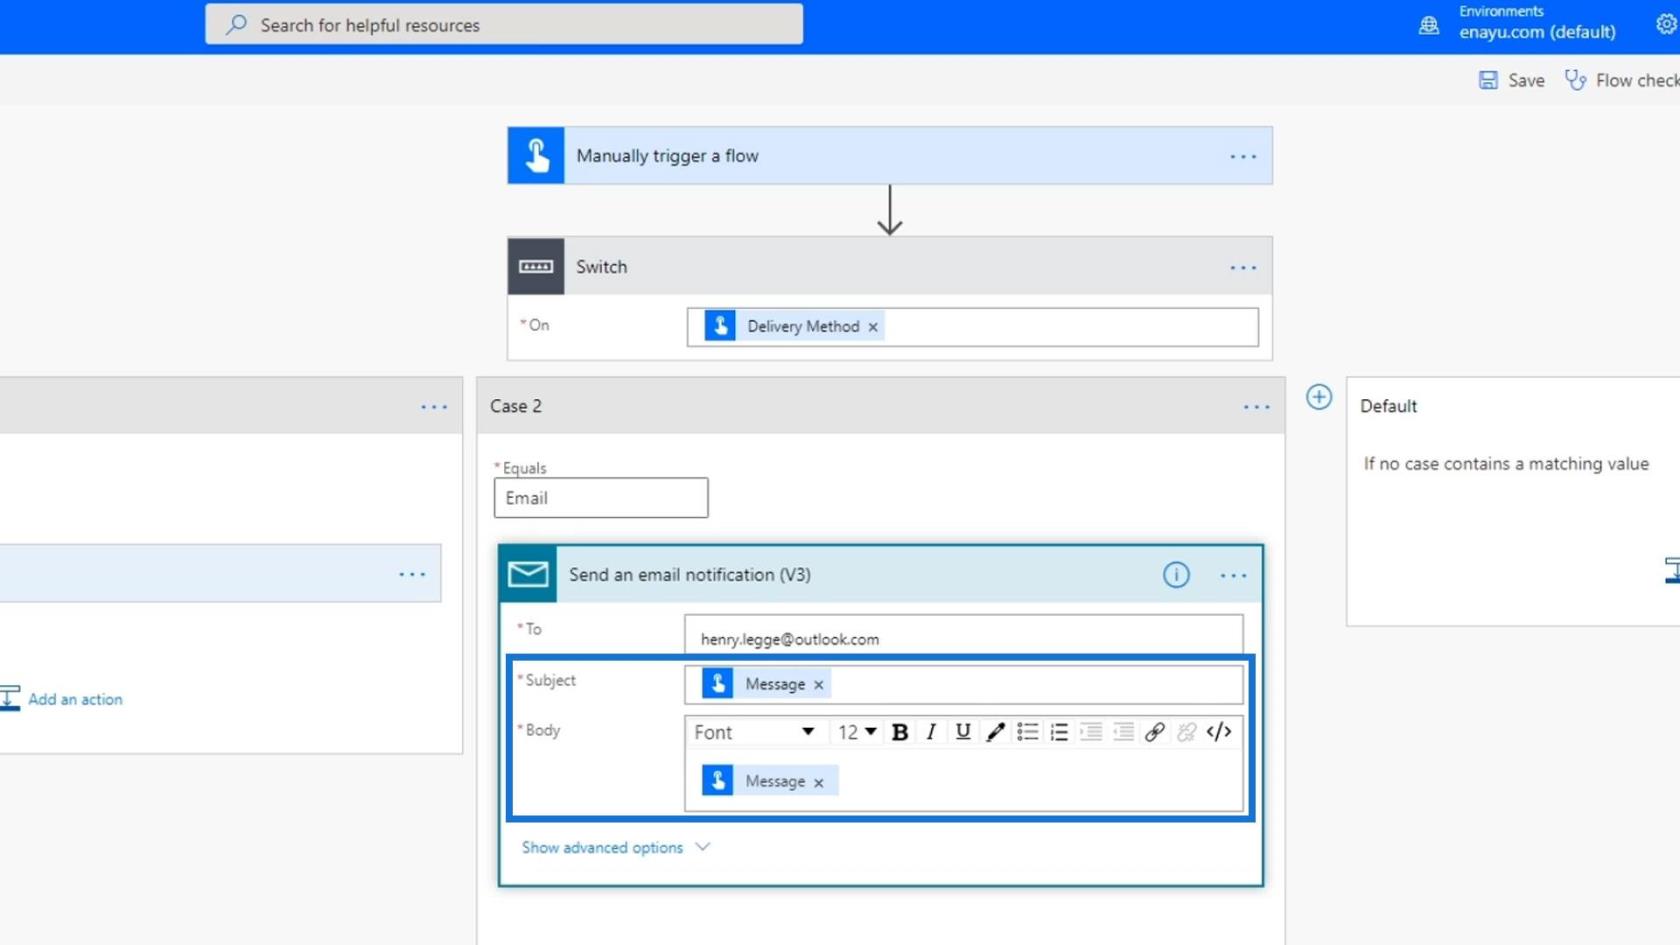The width and height of the screenshot is (1680, 945).
Task: Open the settings gear icon
Action: (1666, 24)
